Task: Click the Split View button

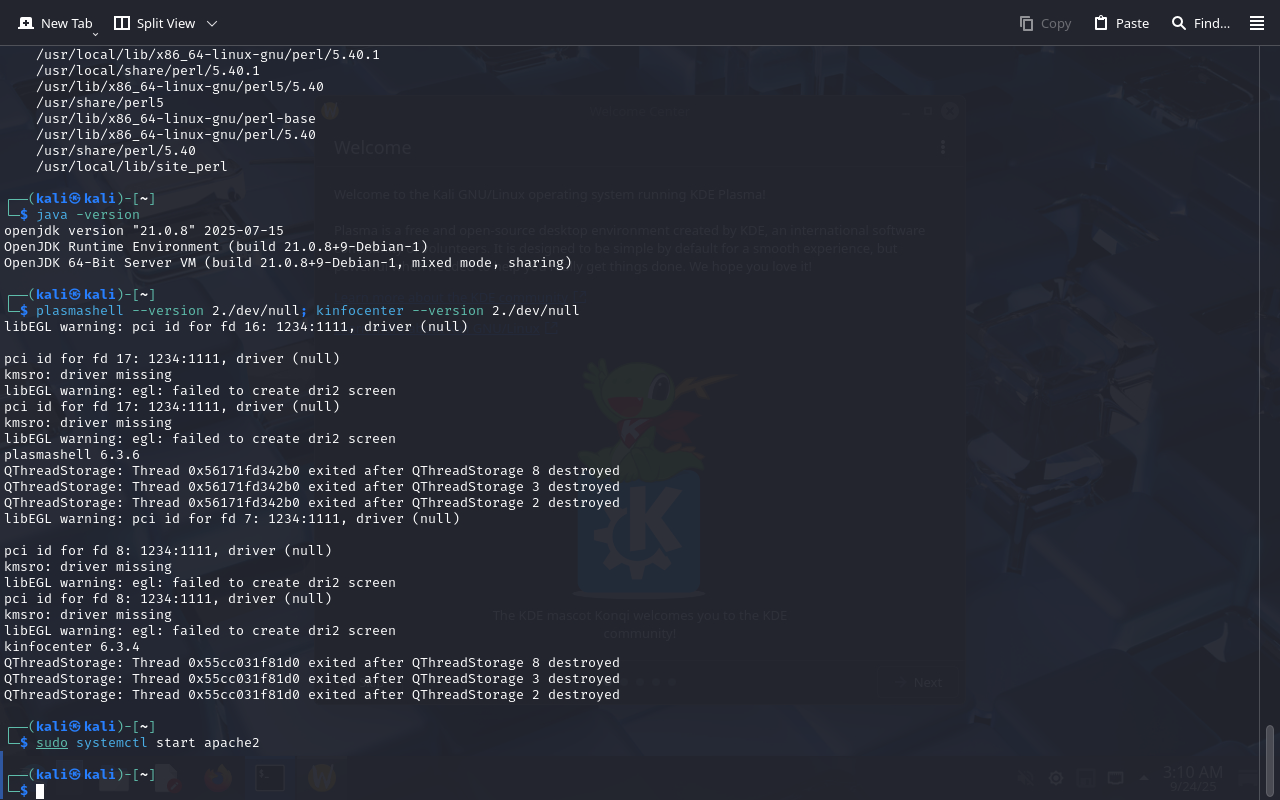Action: 154,23
